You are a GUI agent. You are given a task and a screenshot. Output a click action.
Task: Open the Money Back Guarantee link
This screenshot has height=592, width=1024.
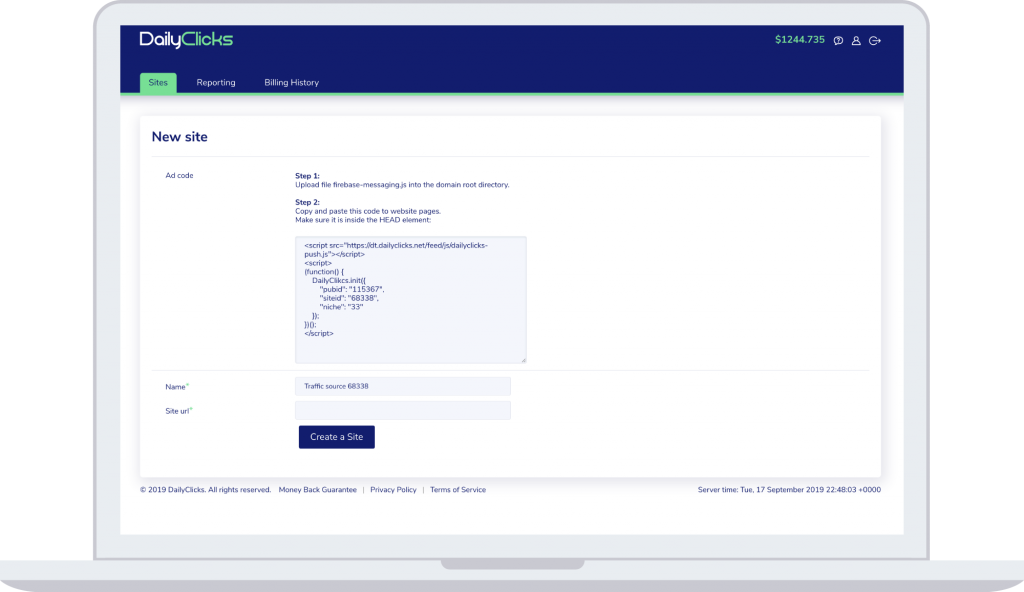click(317, 490)
